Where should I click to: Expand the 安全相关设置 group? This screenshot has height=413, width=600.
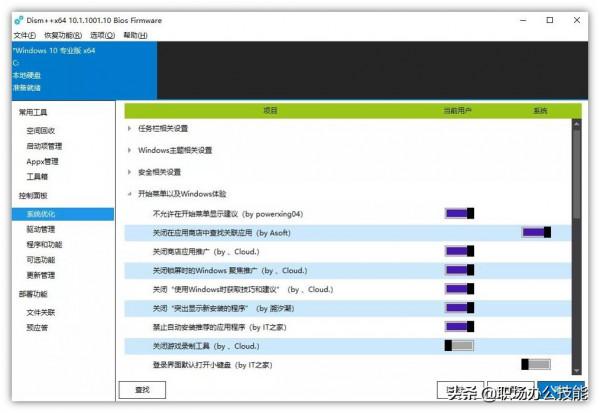pos(129,172)
